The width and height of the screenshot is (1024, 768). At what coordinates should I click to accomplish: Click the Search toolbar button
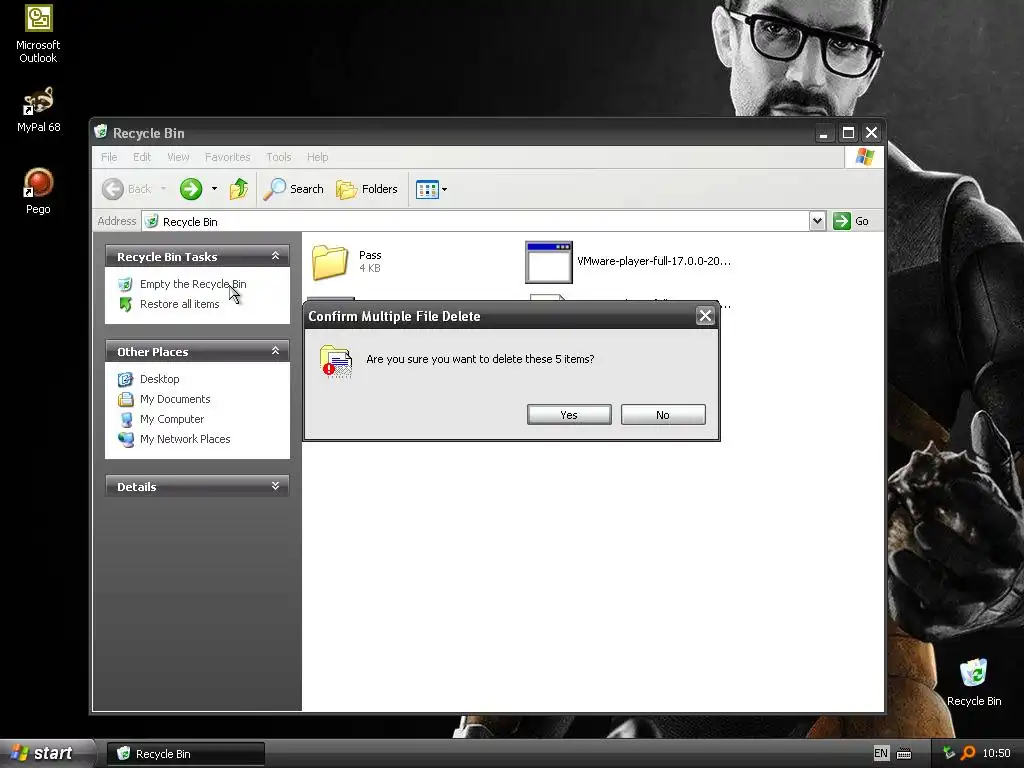tap(294, 189)
